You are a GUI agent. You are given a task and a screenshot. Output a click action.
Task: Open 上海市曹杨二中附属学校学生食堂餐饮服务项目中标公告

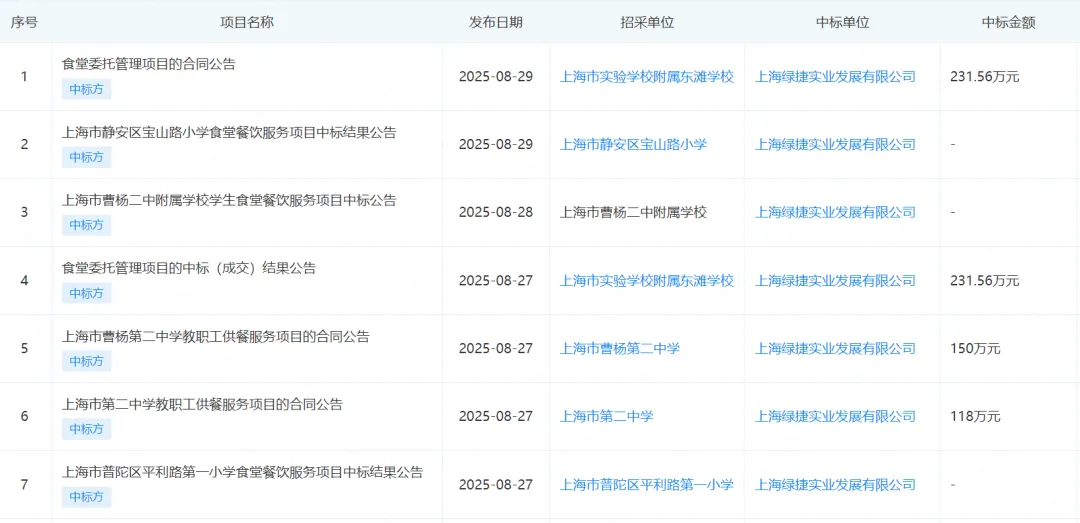tap(229, 200)
